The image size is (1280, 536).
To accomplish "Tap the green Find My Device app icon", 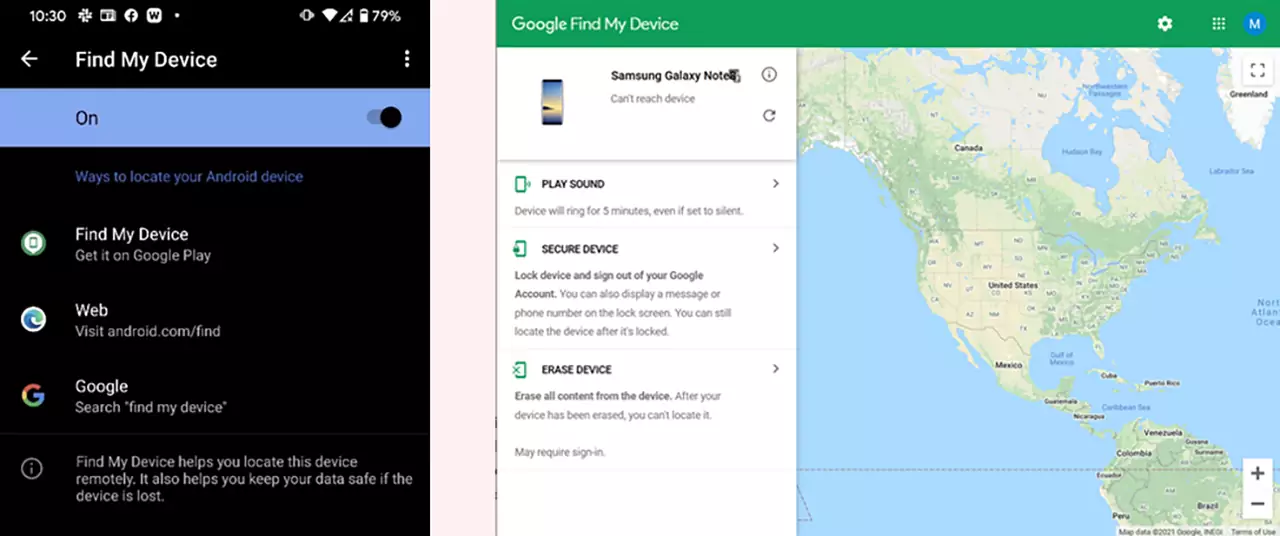I will (33, 243).
